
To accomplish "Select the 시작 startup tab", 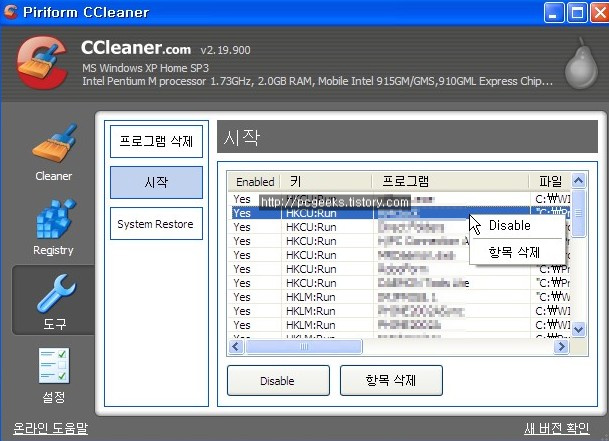I will 156,182.
